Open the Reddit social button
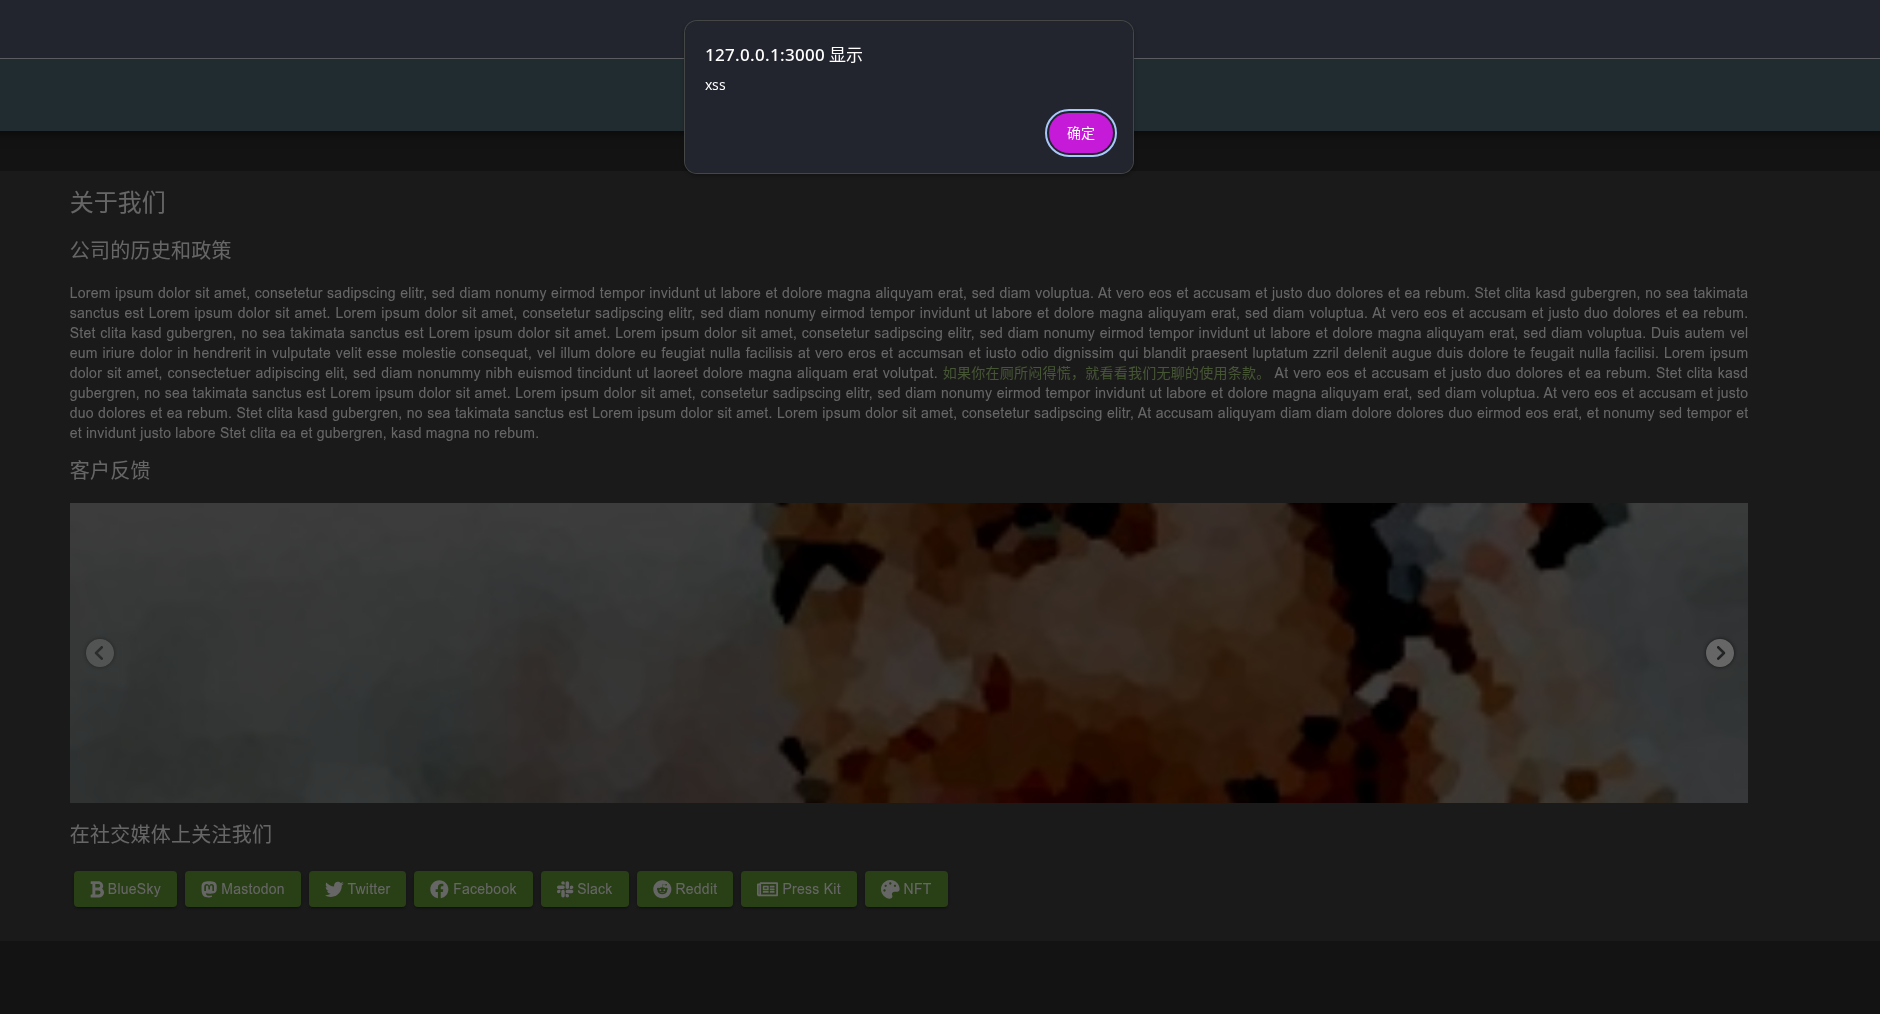Screen dimensions: 1880x1014 tap(685, 889)
